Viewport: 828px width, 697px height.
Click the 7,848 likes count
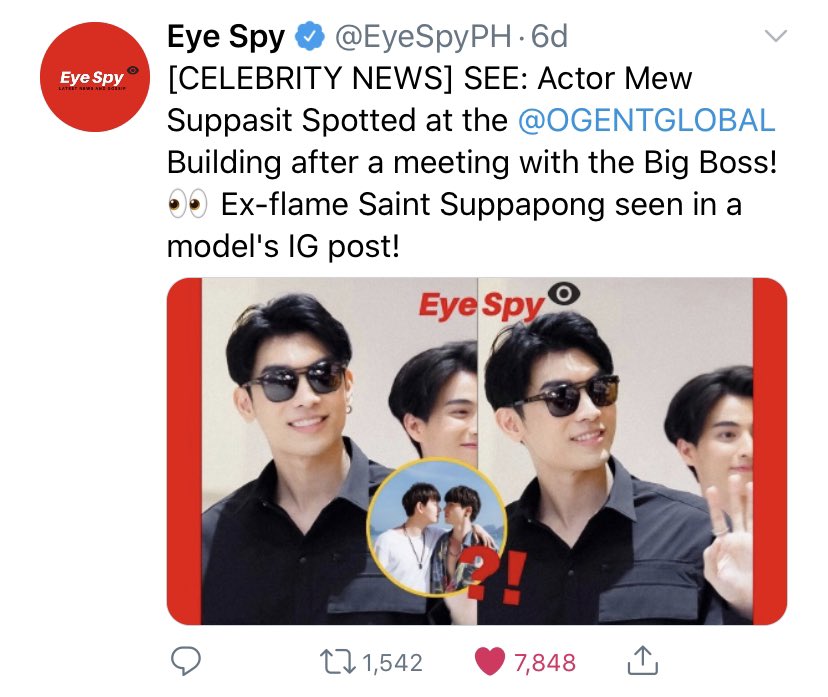coord(544,663)
